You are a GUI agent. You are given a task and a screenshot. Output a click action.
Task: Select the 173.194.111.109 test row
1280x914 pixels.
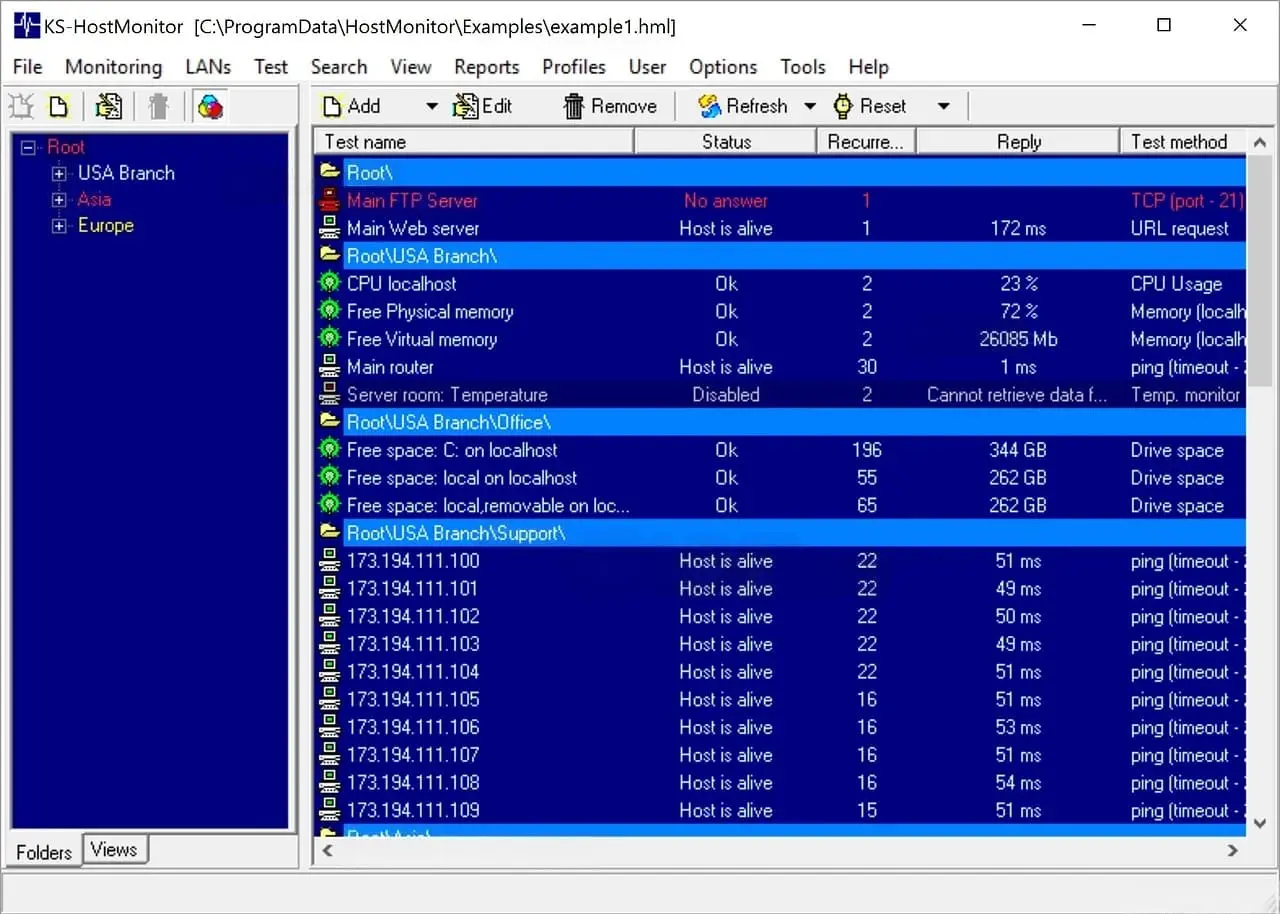tap(780, 810)
